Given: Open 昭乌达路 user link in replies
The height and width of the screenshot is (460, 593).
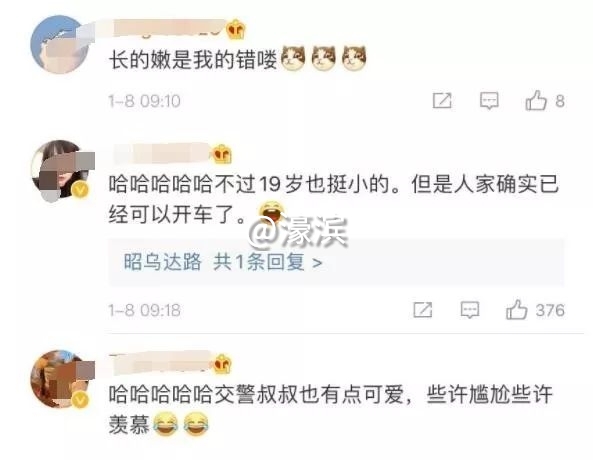Looking at the screenshot, I should click(163, 262).
